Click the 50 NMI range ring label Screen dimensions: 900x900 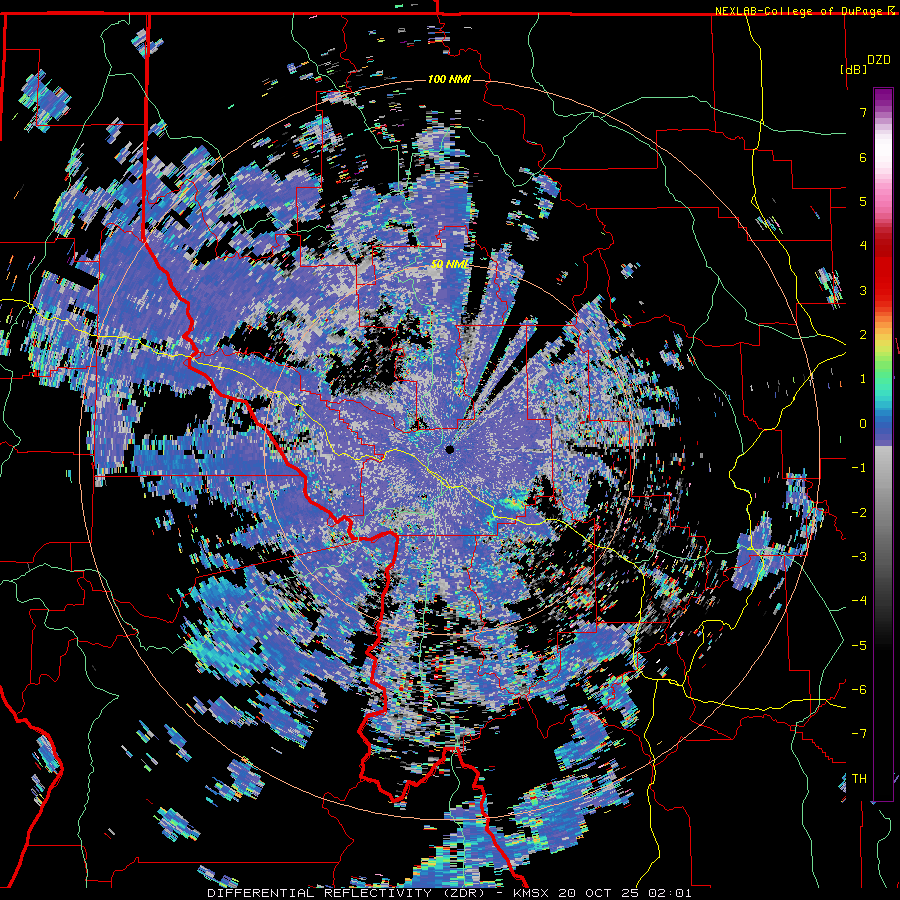click(x=449, y=265)
